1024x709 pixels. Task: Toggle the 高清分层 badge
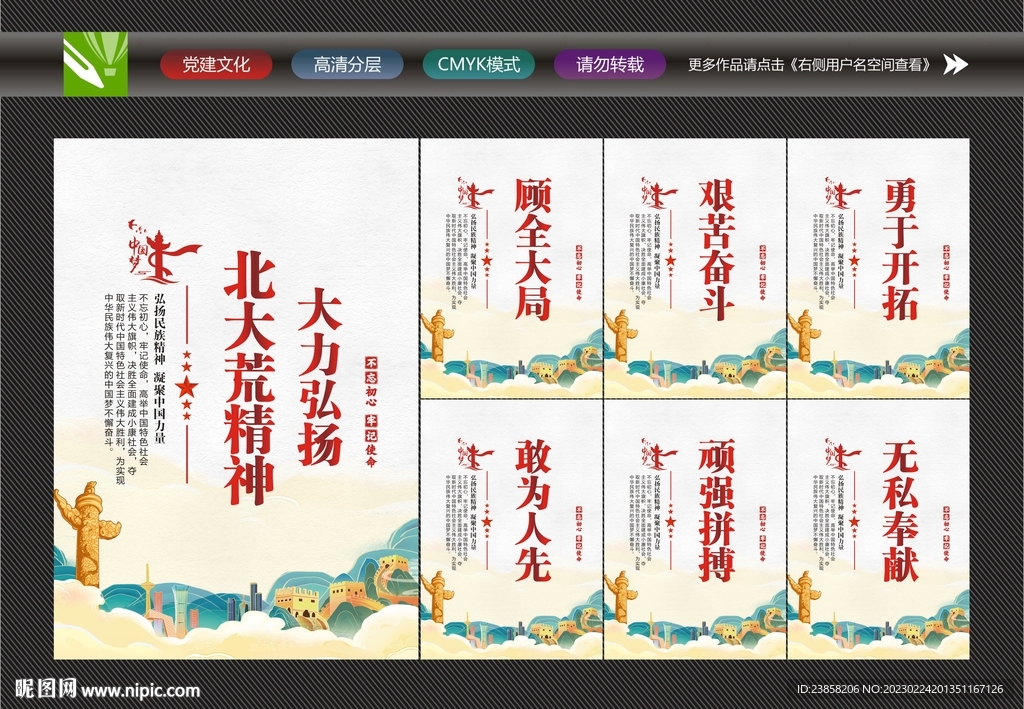coord(345,63)
